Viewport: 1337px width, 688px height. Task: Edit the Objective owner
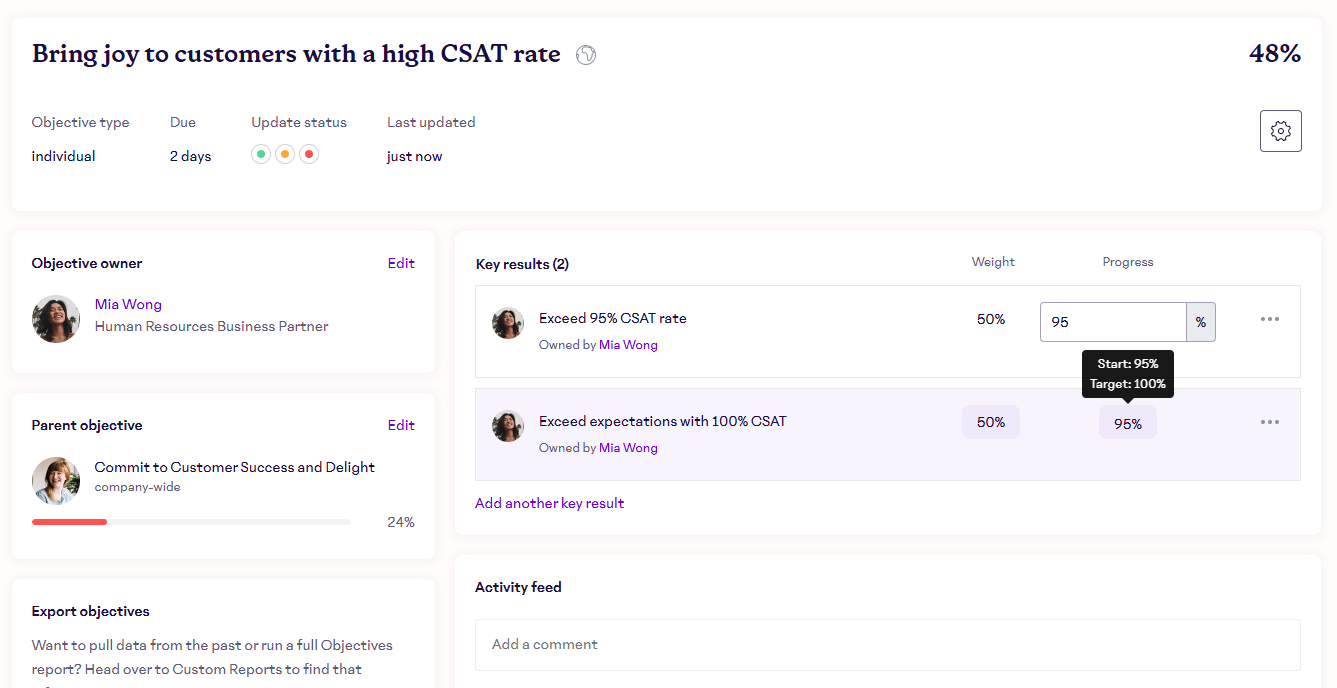(401, 263)
